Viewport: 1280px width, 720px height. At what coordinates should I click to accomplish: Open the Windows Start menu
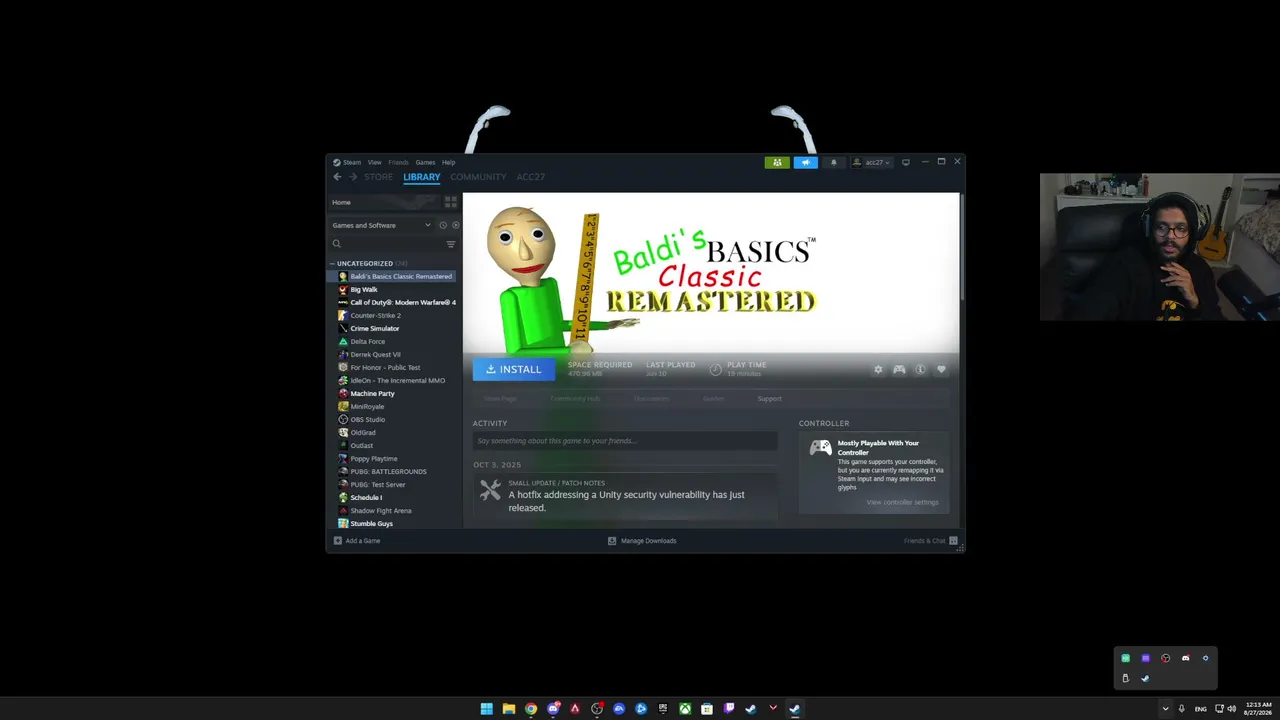click(x=486, y=709)
